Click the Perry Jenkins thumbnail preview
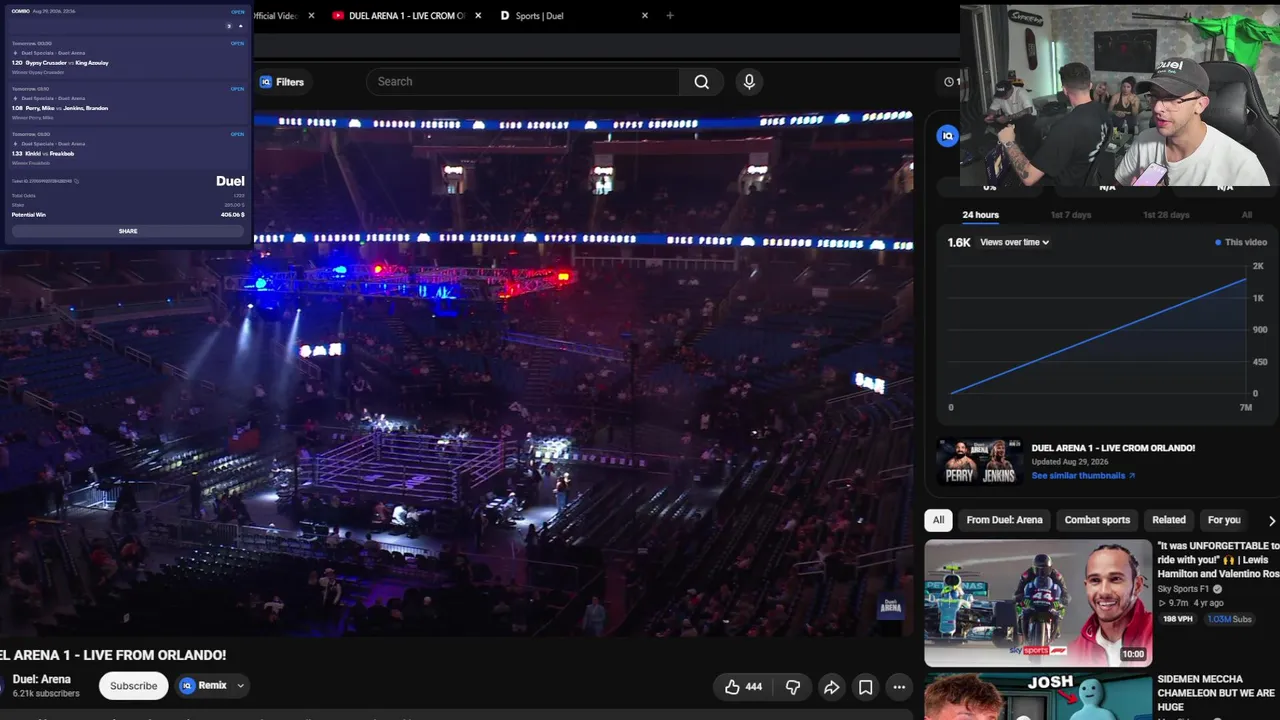The width and height of the screenshot is (1280, 720). pos(979,462)
